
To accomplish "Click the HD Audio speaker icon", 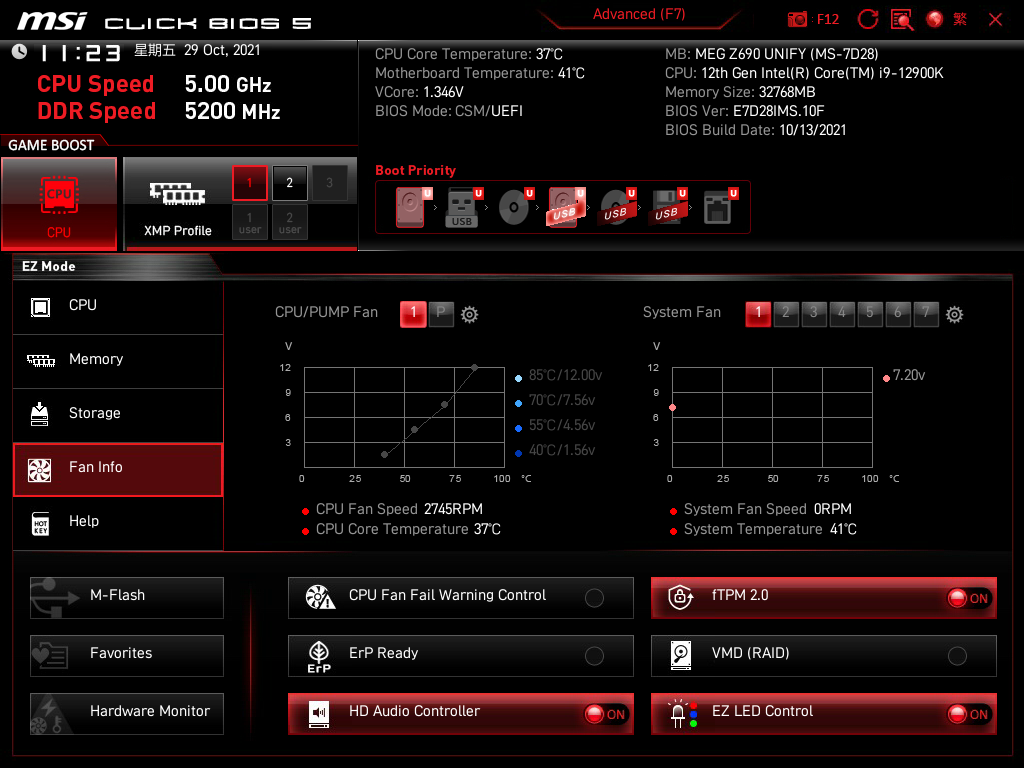I will [319, 714].
